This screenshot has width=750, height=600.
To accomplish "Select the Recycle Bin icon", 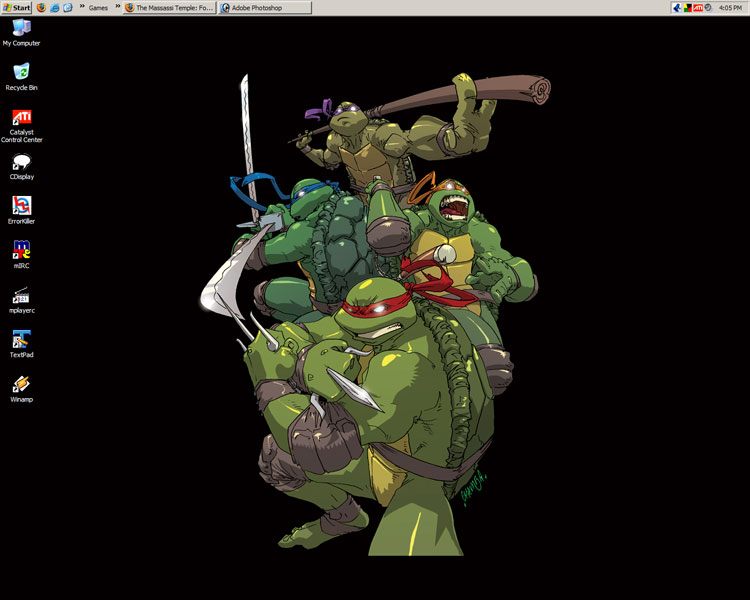I will tap(21, 77).
